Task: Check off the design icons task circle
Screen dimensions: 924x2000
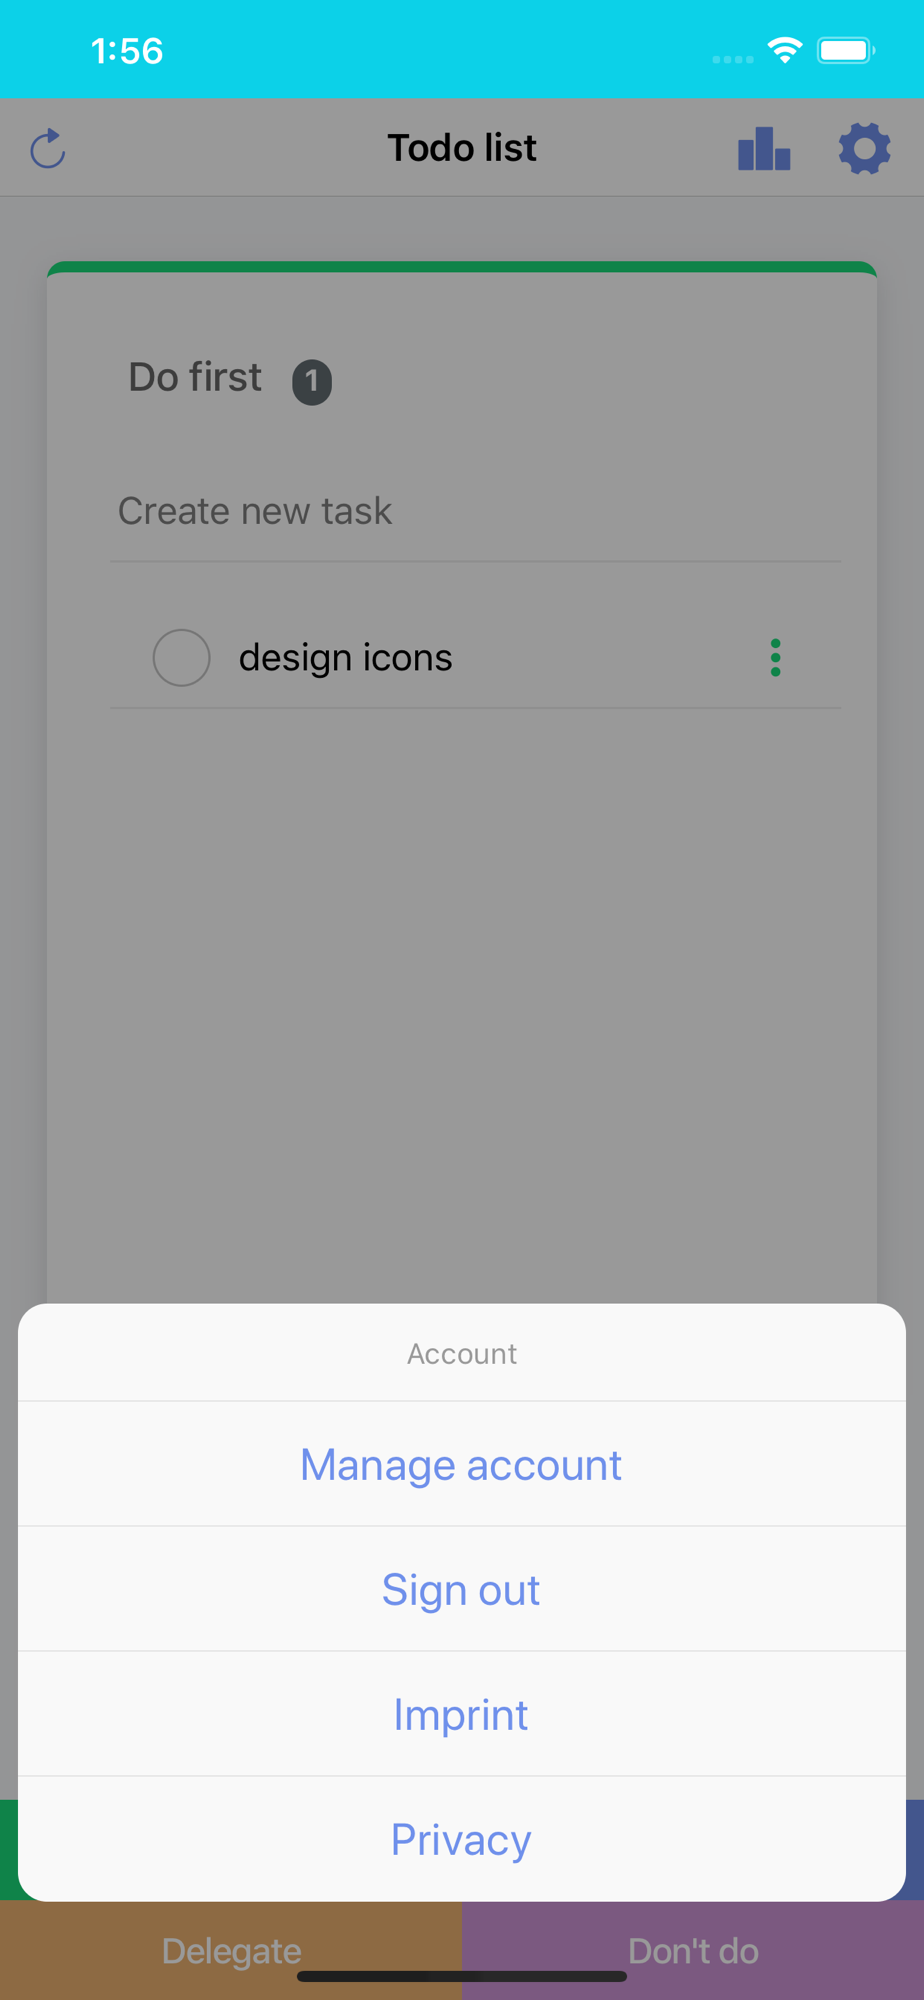Action: tap(181, 658)
